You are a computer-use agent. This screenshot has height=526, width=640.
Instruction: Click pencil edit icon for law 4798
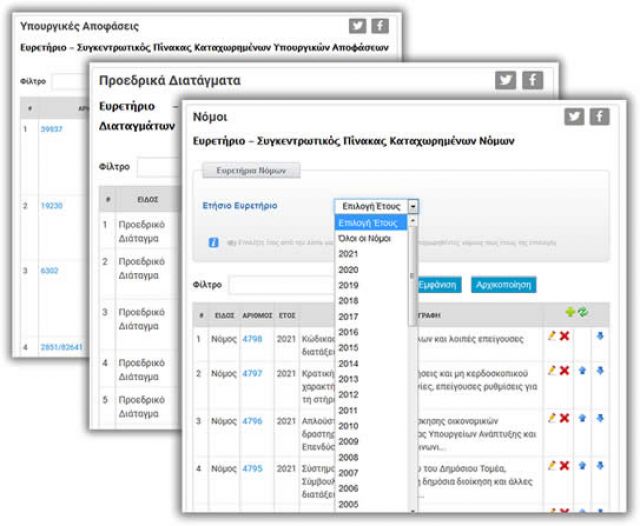tap(551, 335)
